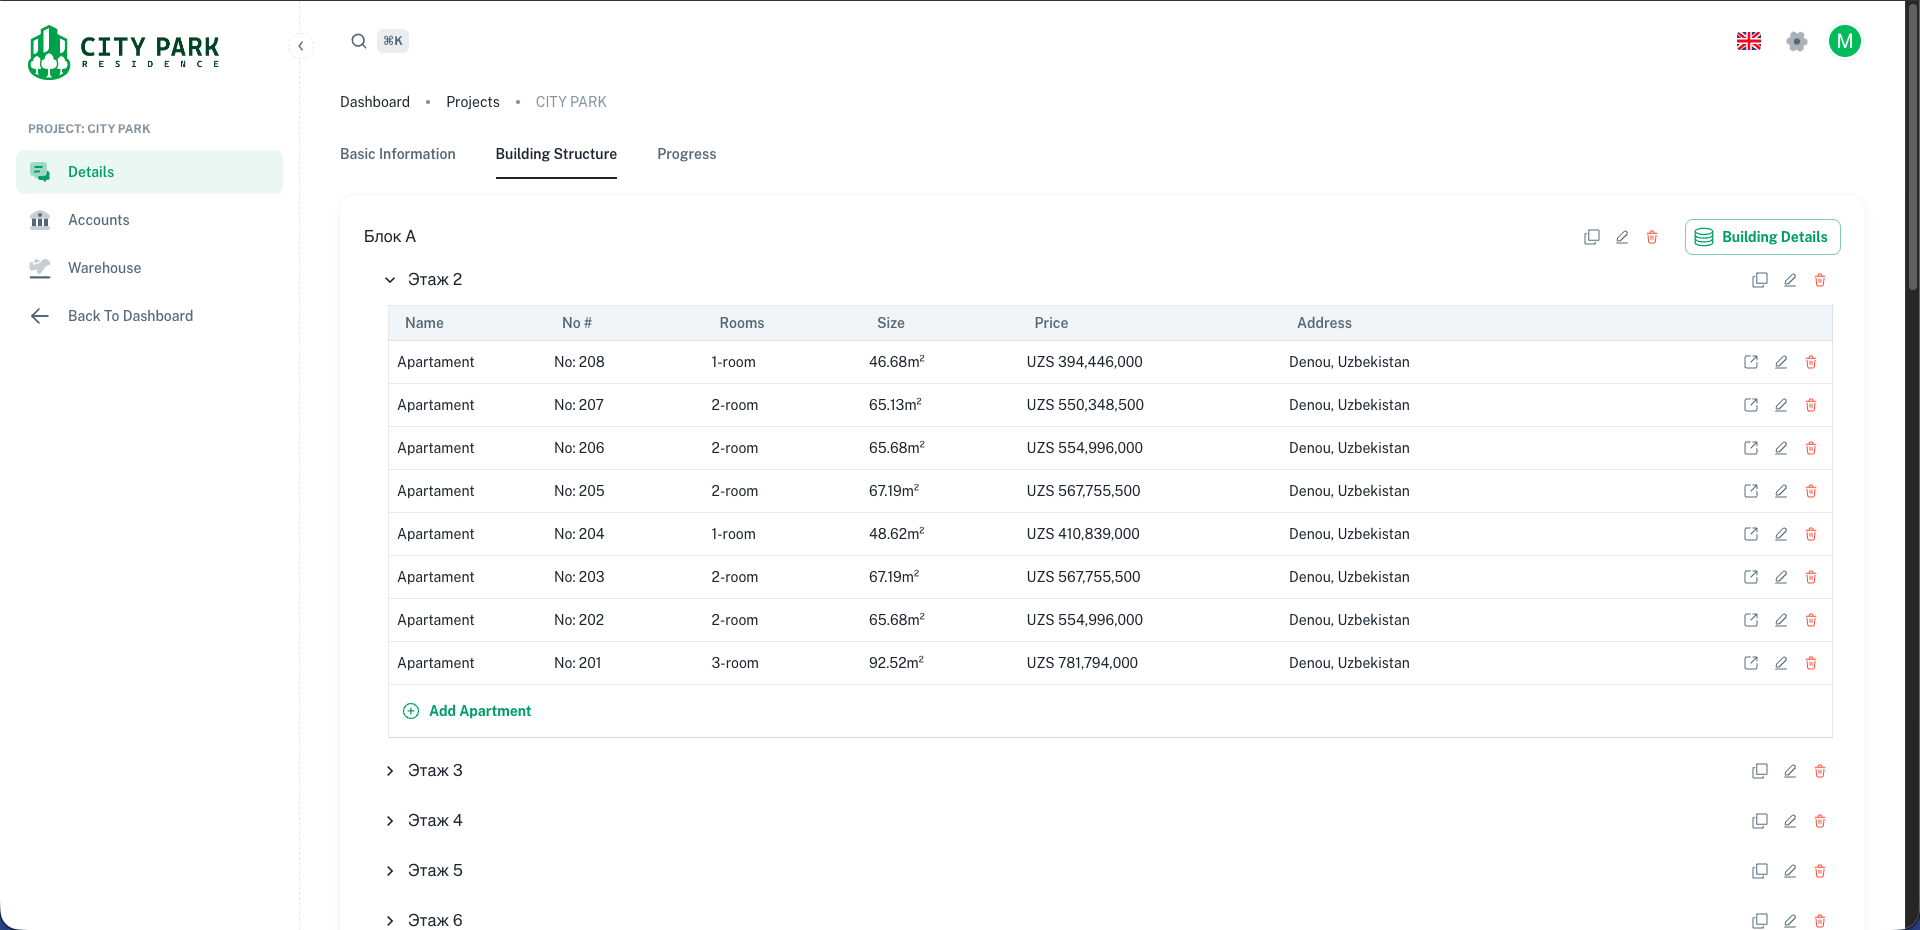Click the edit pencil for Этаж 3
Screen dimensions: 1920x930
point(1790,771)
